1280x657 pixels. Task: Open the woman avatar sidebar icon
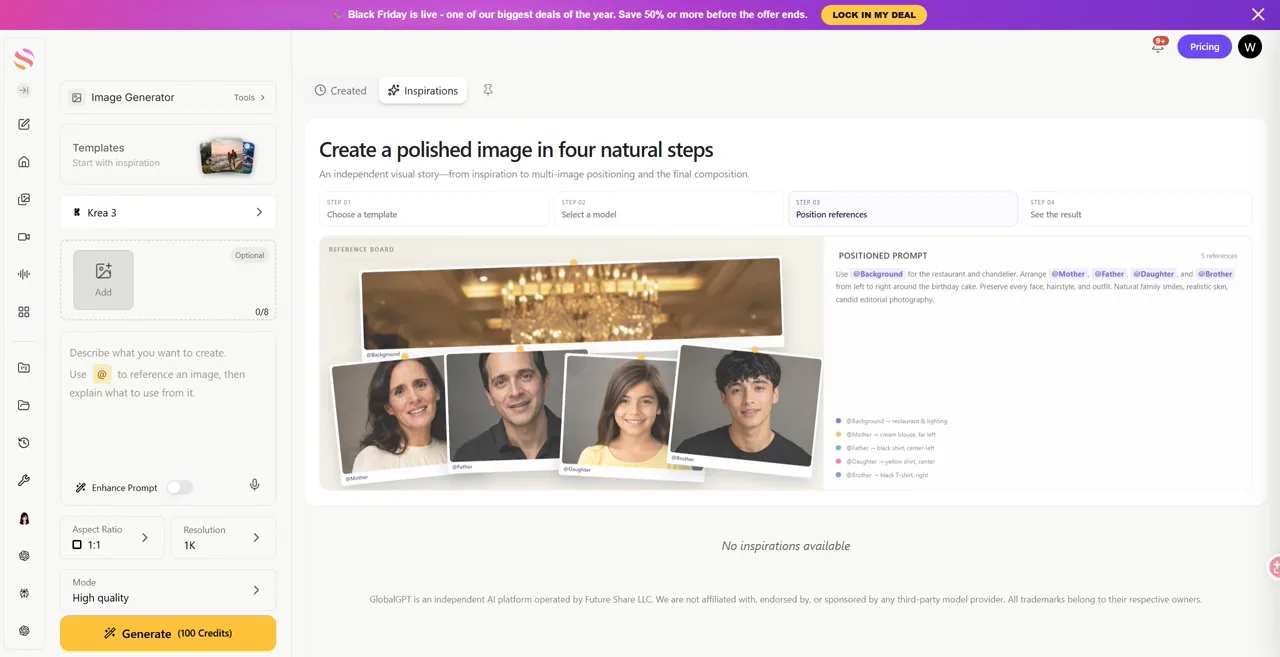click(x=24, y=518)
